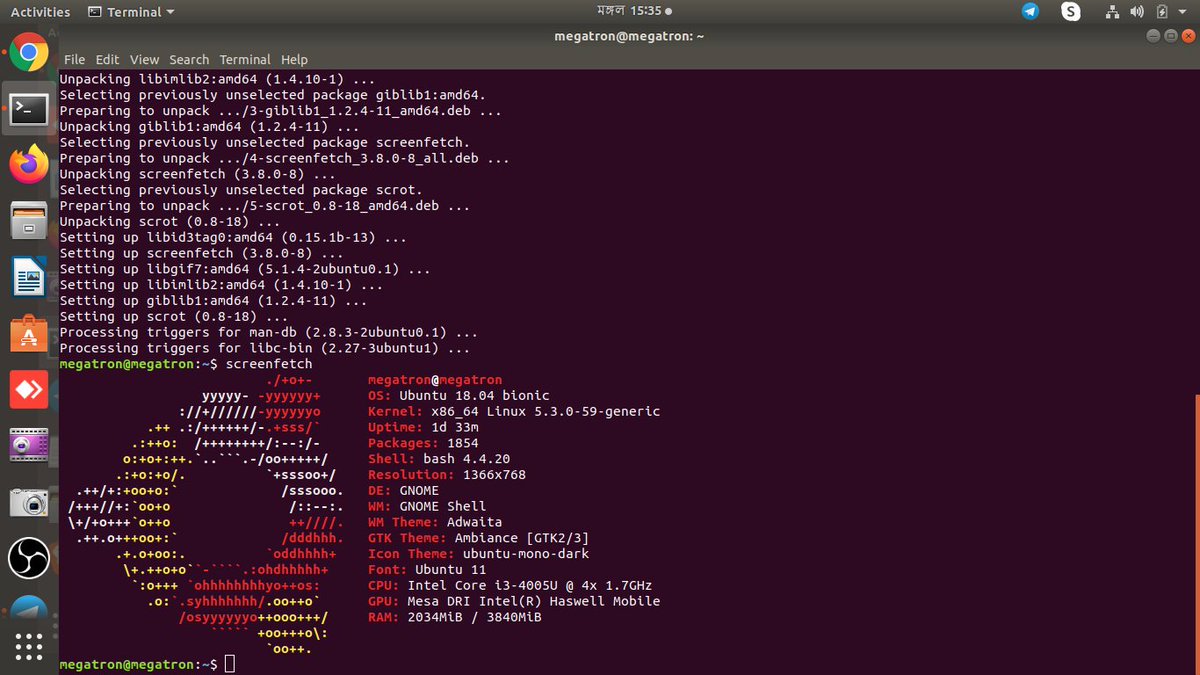Click the volume icon in the top bar
The width and height of the screenshot is (1200, 675).
1136,11
